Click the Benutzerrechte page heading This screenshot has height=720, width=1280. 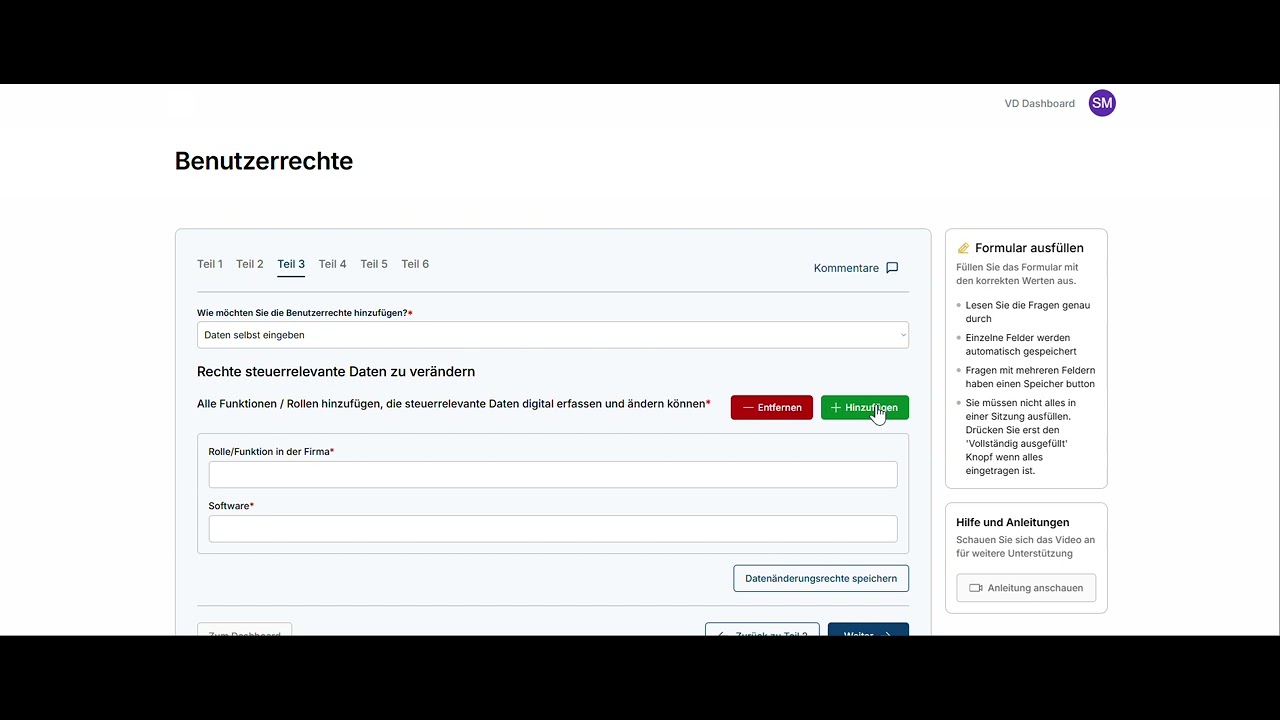pos(264,161)
